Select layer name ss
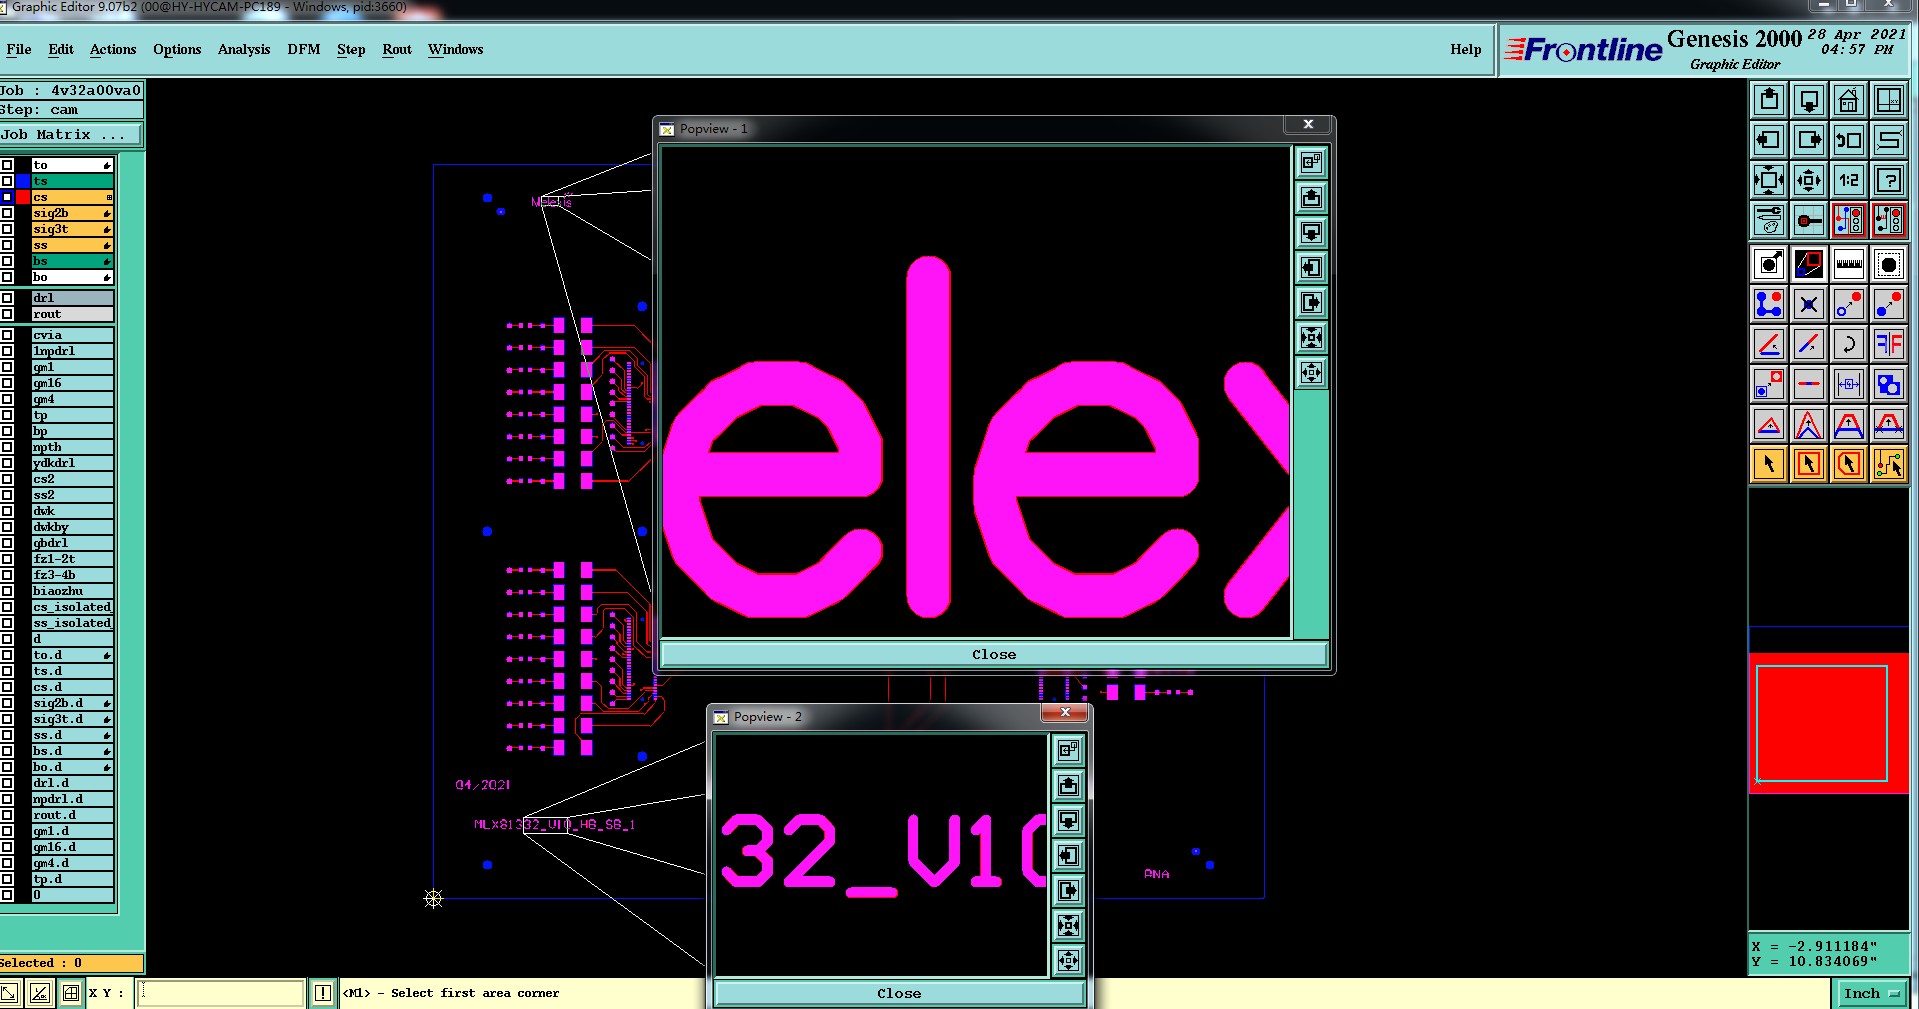The image size is (1919, 1009). click(x=72, y=245)
